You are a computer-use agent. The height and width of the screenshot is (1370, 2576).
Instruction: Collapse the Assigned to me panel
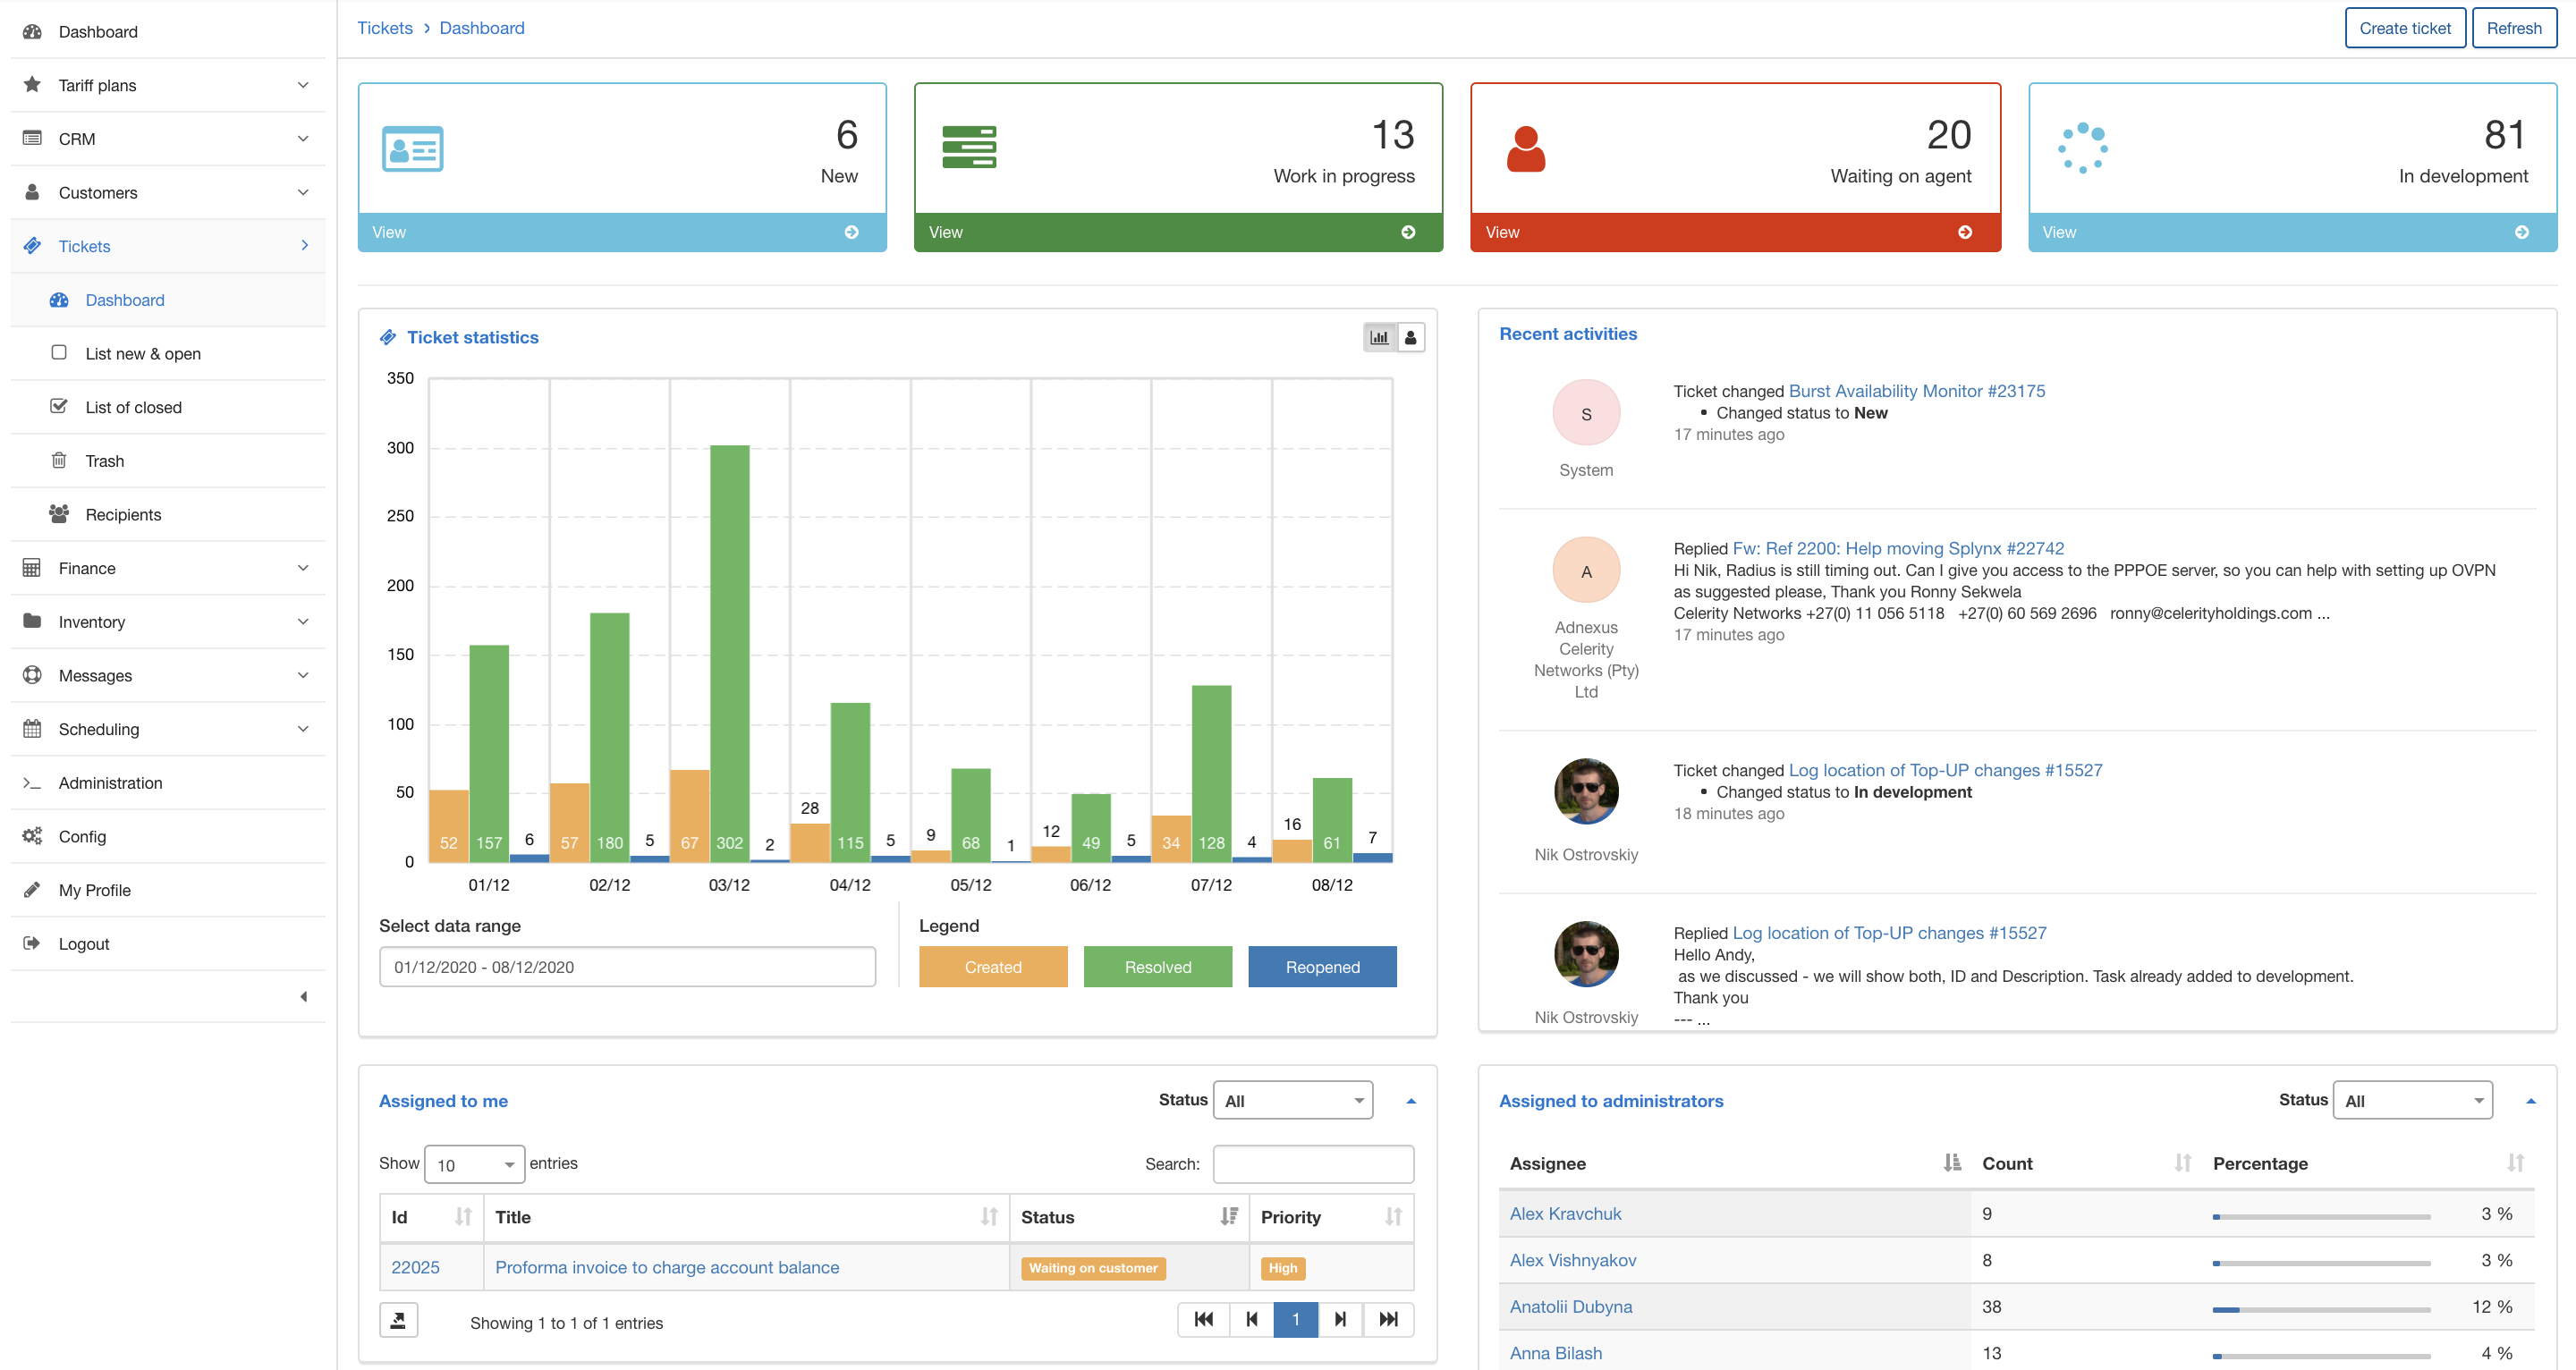click(1411, 1101)
